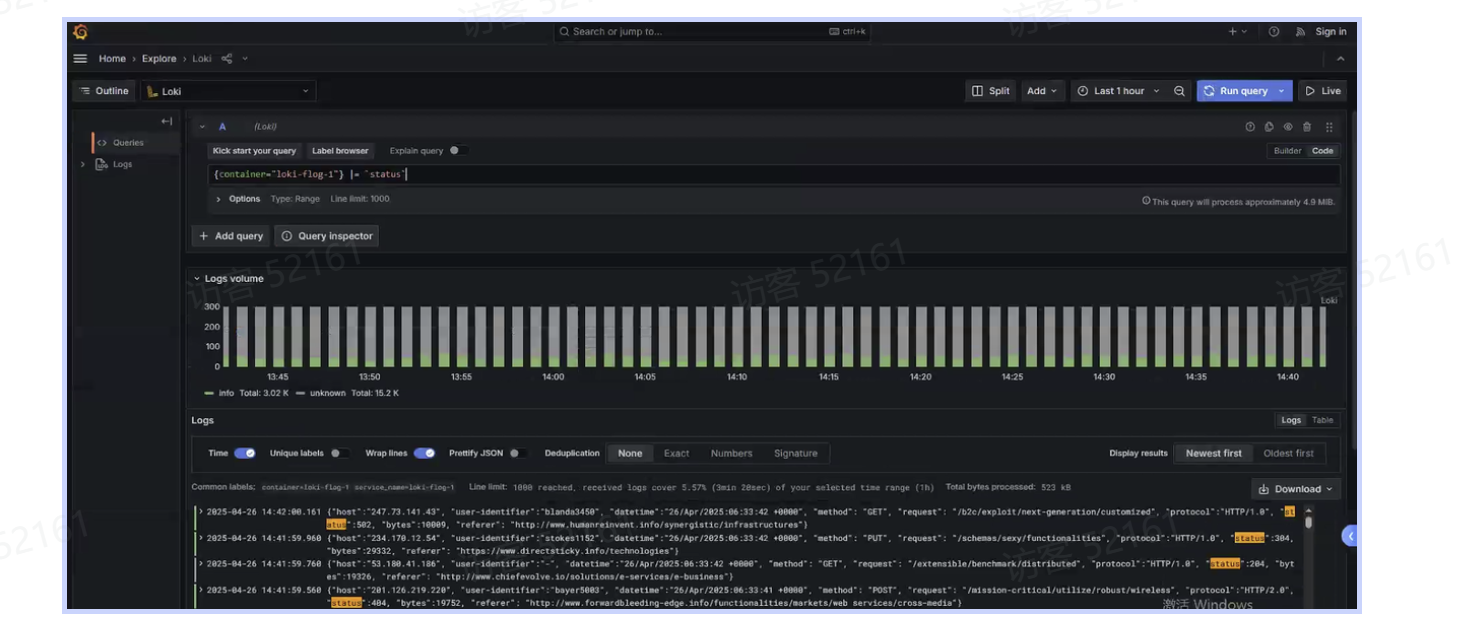
Task: Click the Grafana logo icon
Action: click(x=81, y=32)
